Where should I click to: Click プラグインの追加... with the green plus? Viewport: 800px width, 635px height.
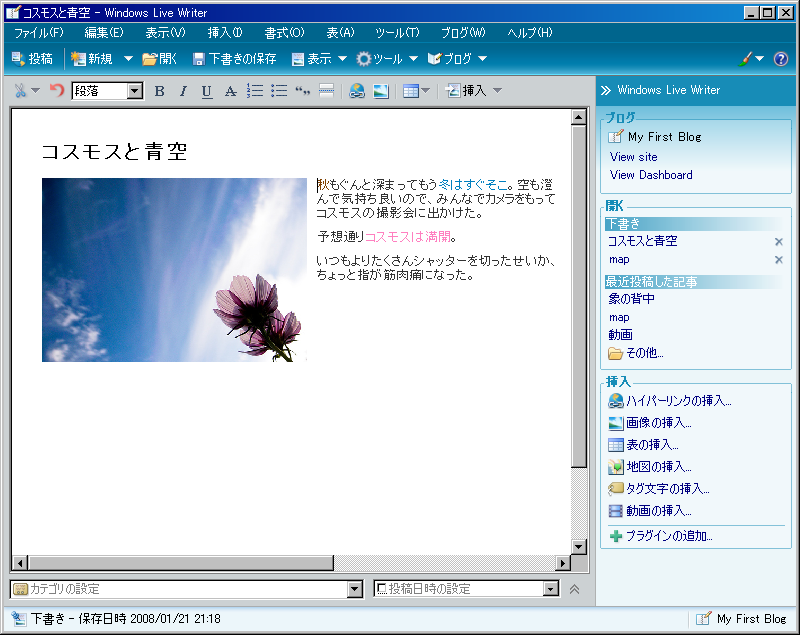[x=661, y=536]
